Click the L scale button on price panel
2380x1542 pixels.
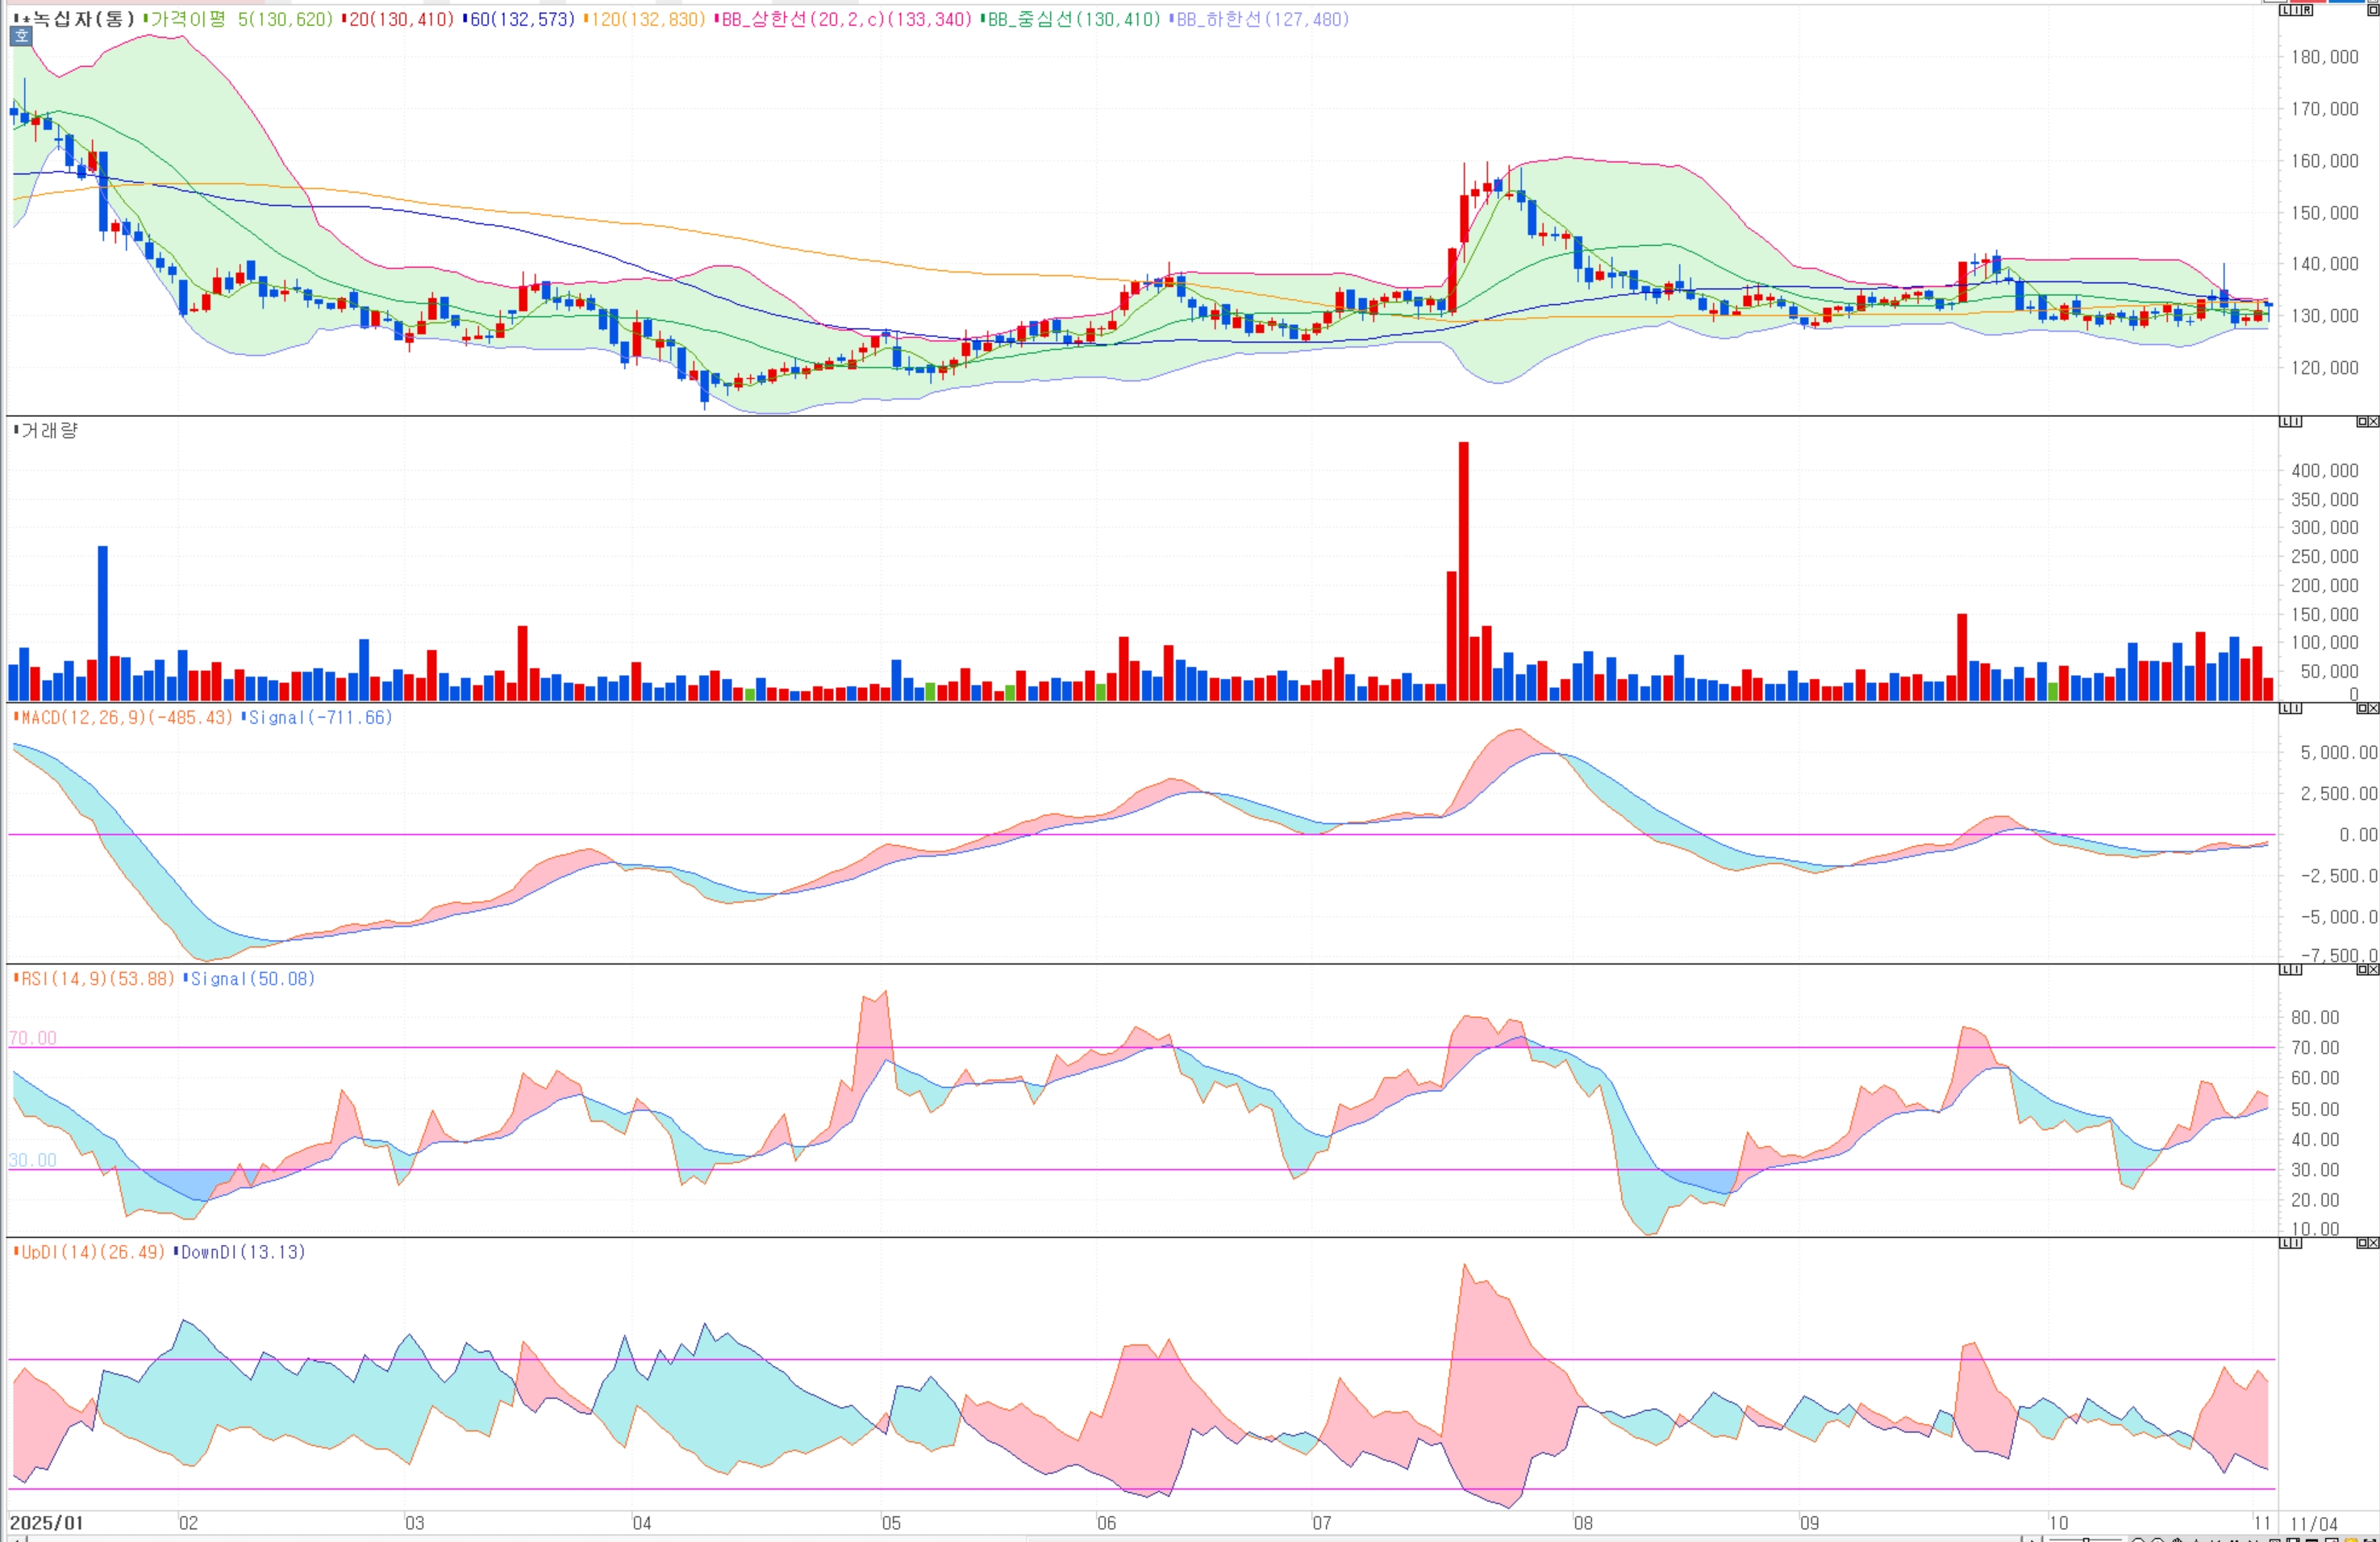pyautogui.click(x=2285, y=10)
